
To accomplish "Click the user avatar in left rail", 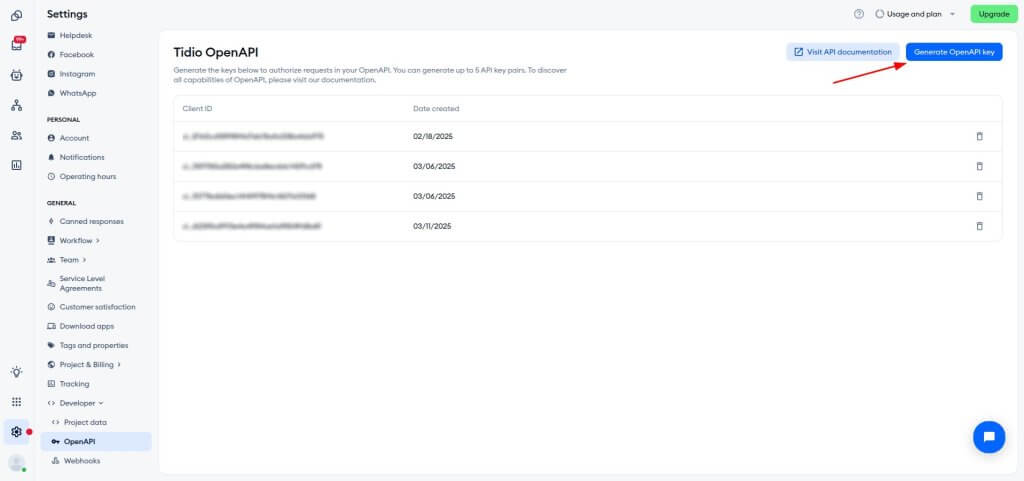I will [x=17, y=463].
